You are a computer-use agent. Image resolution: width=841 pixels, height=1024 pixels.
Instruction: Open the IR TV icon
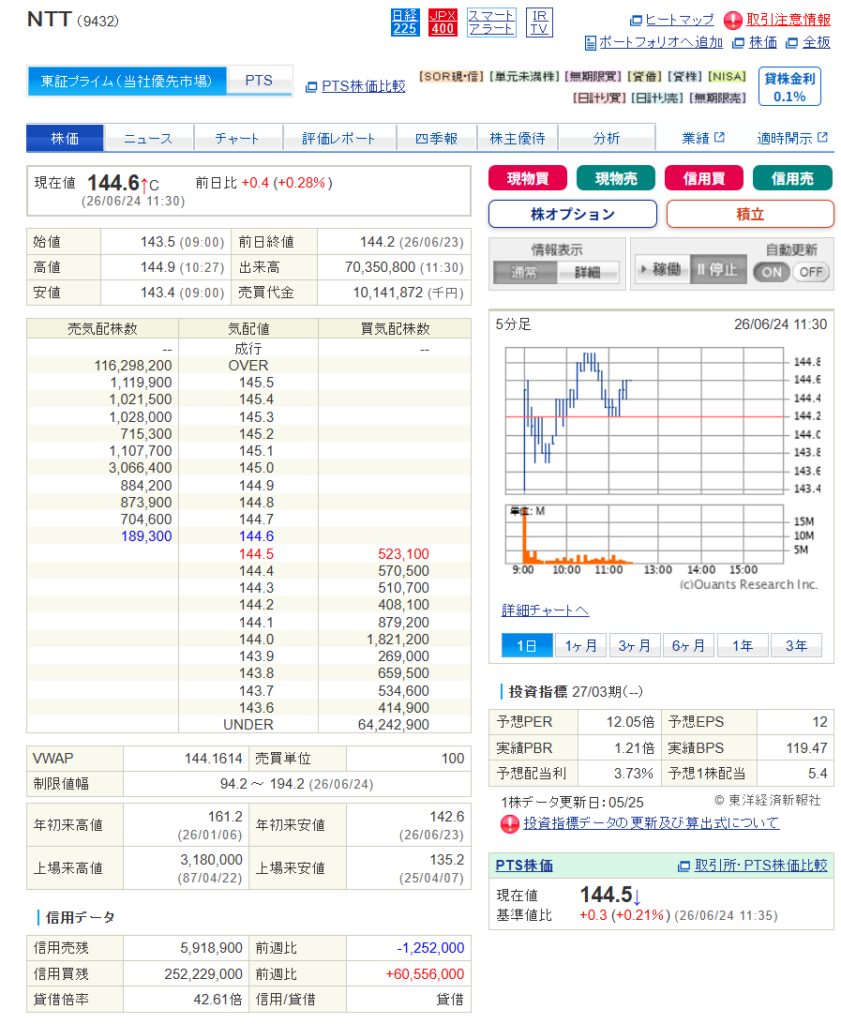click(x=539, y=22)
